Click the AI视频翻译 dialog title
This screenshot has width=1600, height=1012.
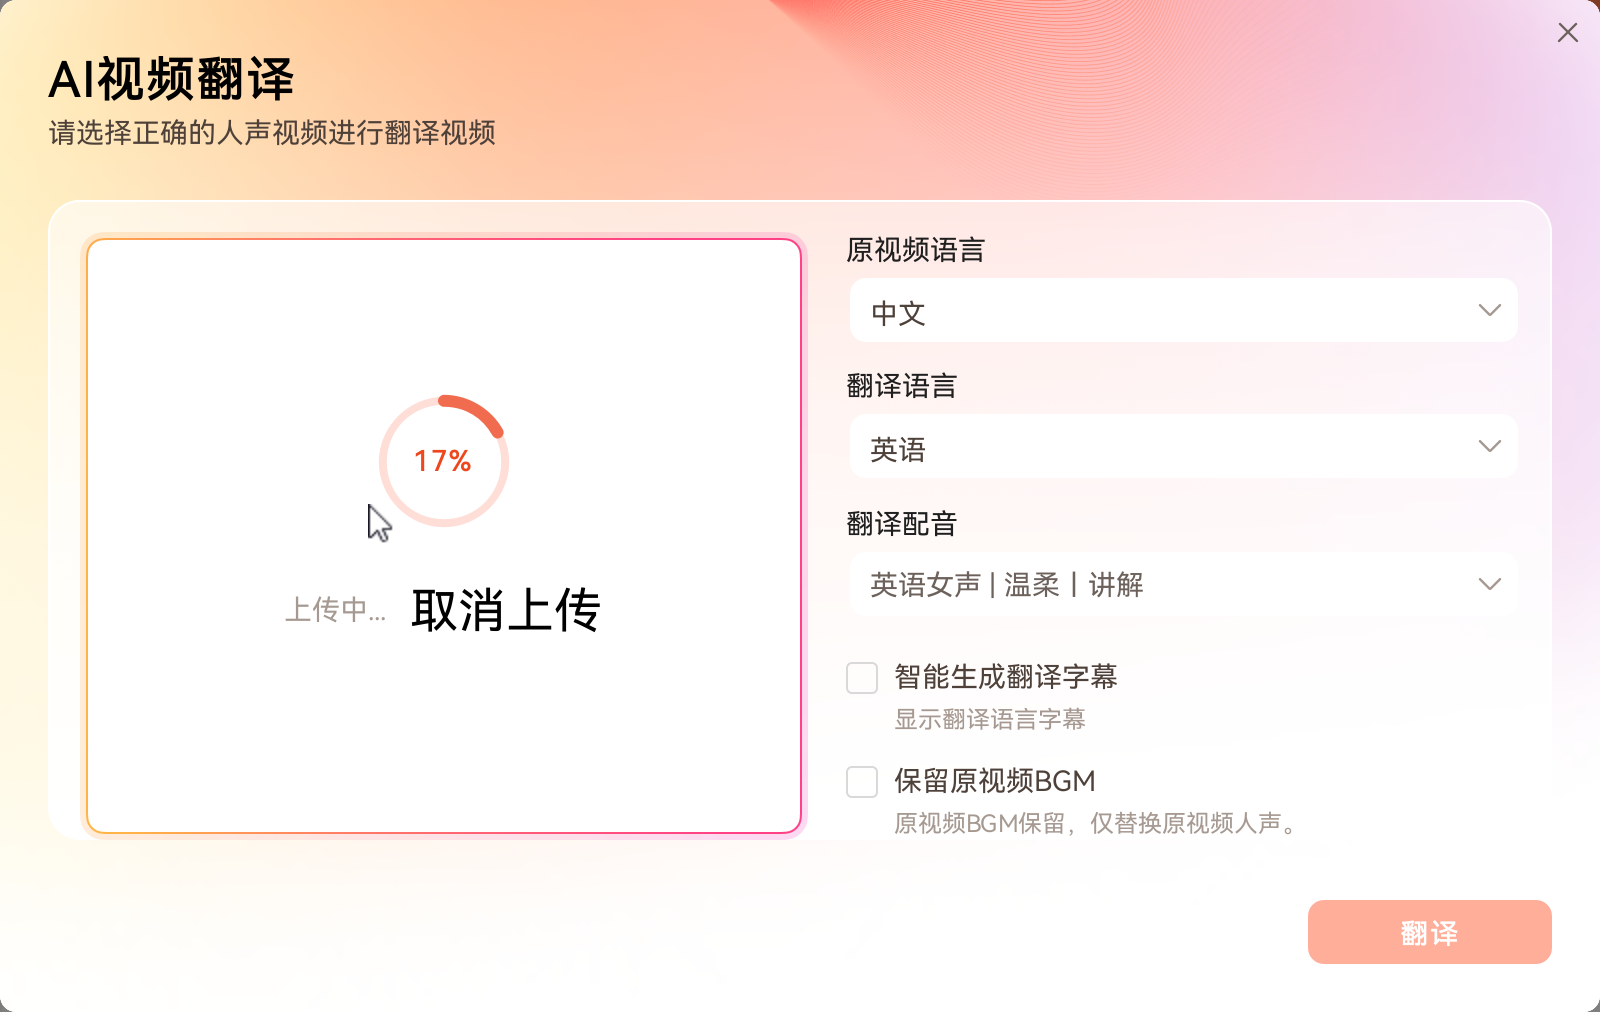(x=172, y=80)
